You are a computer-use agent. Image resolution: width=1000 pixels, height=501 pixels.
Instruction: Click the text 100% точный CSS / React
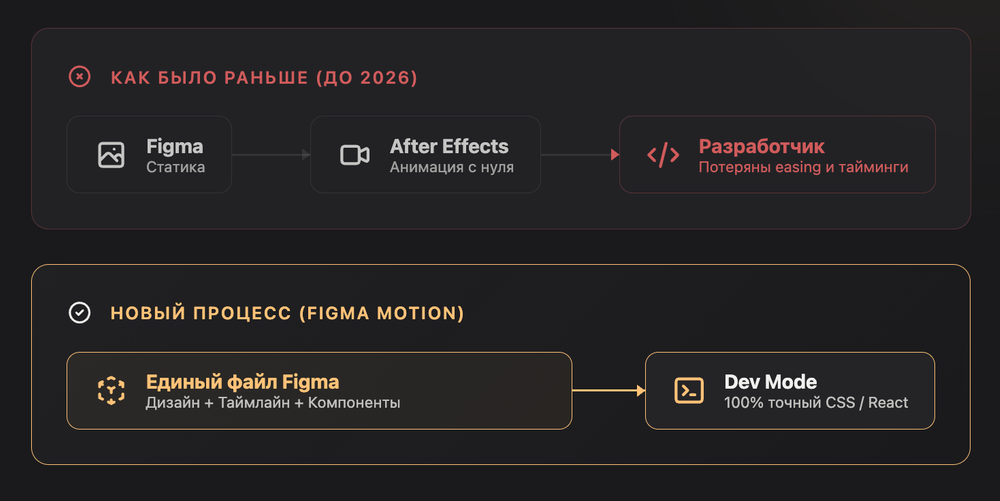[x=816, y=403]
